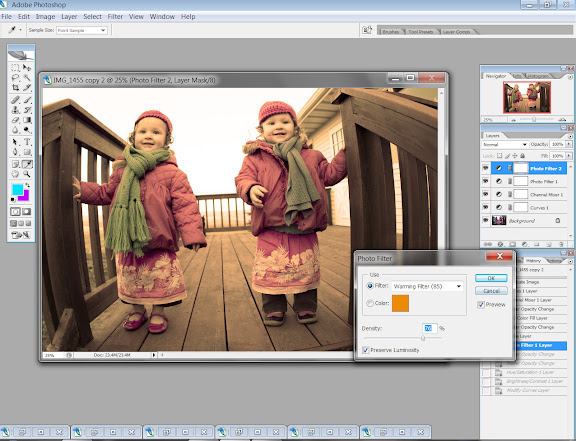This screenshot has height=441, width=576.
Task: Select the Crop tool
Action: [15, 87]
